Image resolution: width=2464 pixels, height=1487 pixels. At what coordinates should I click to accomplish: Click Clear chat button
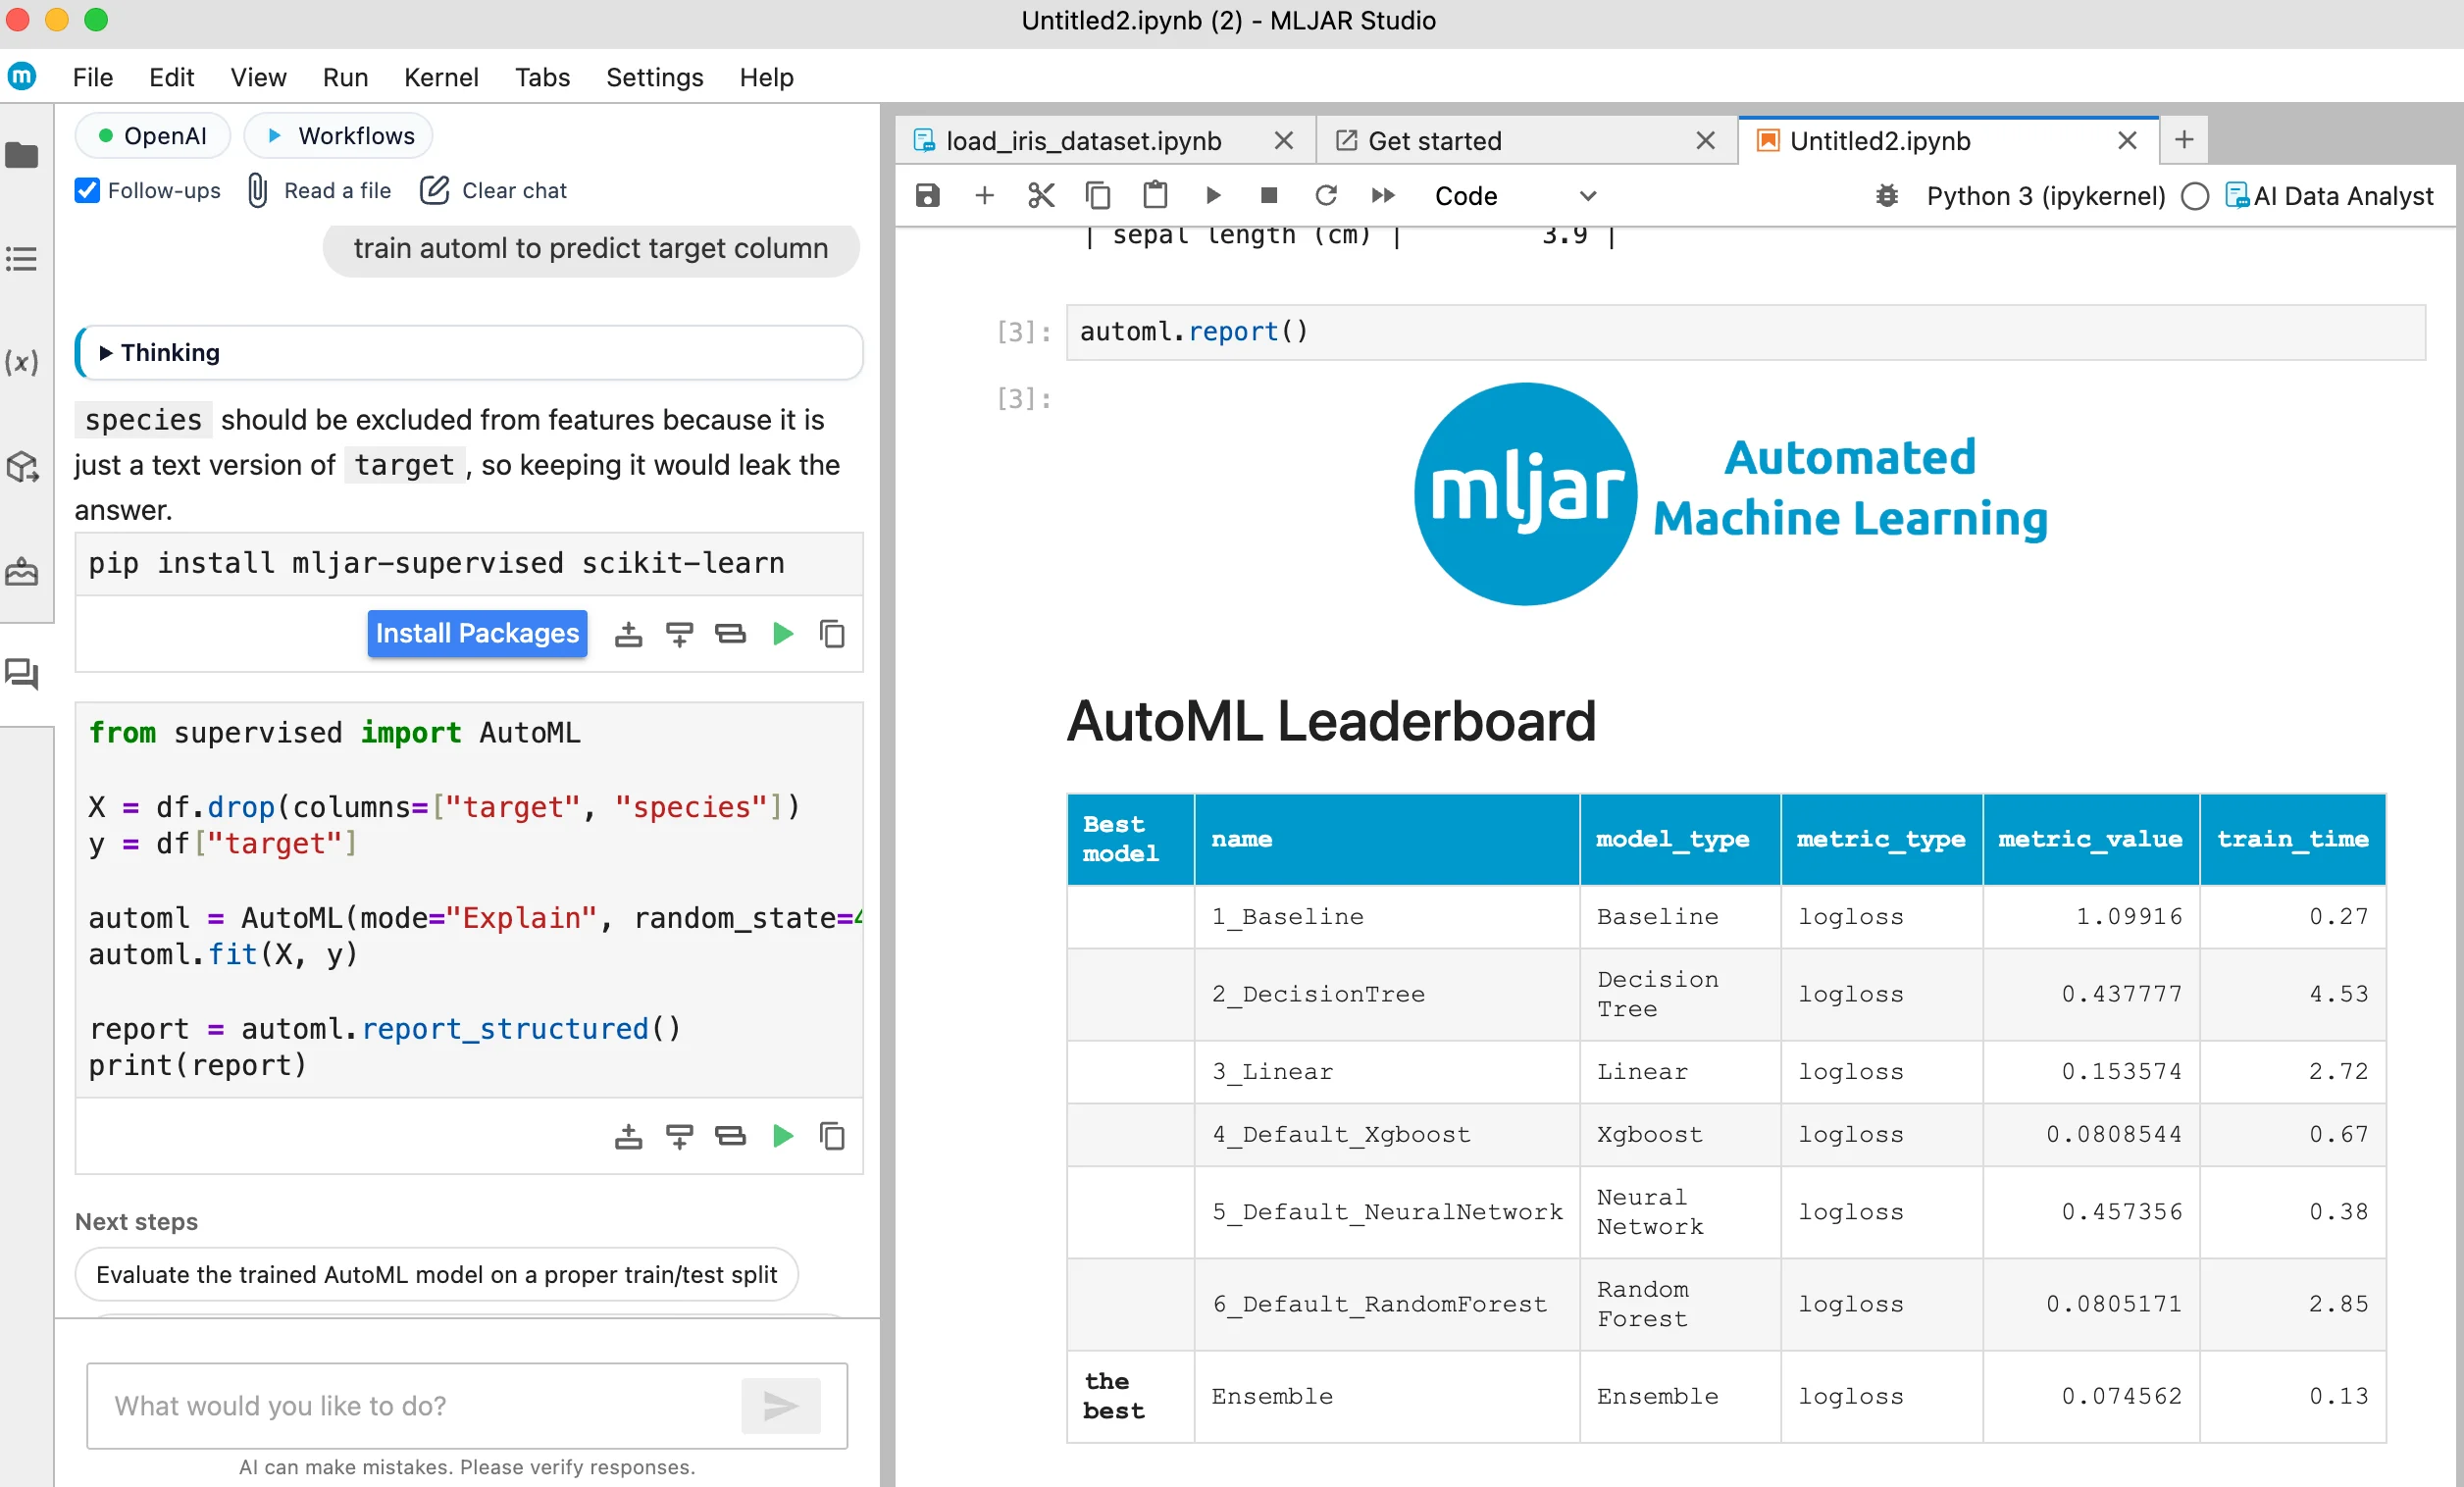pyautogui.click(x=493, y=190)
